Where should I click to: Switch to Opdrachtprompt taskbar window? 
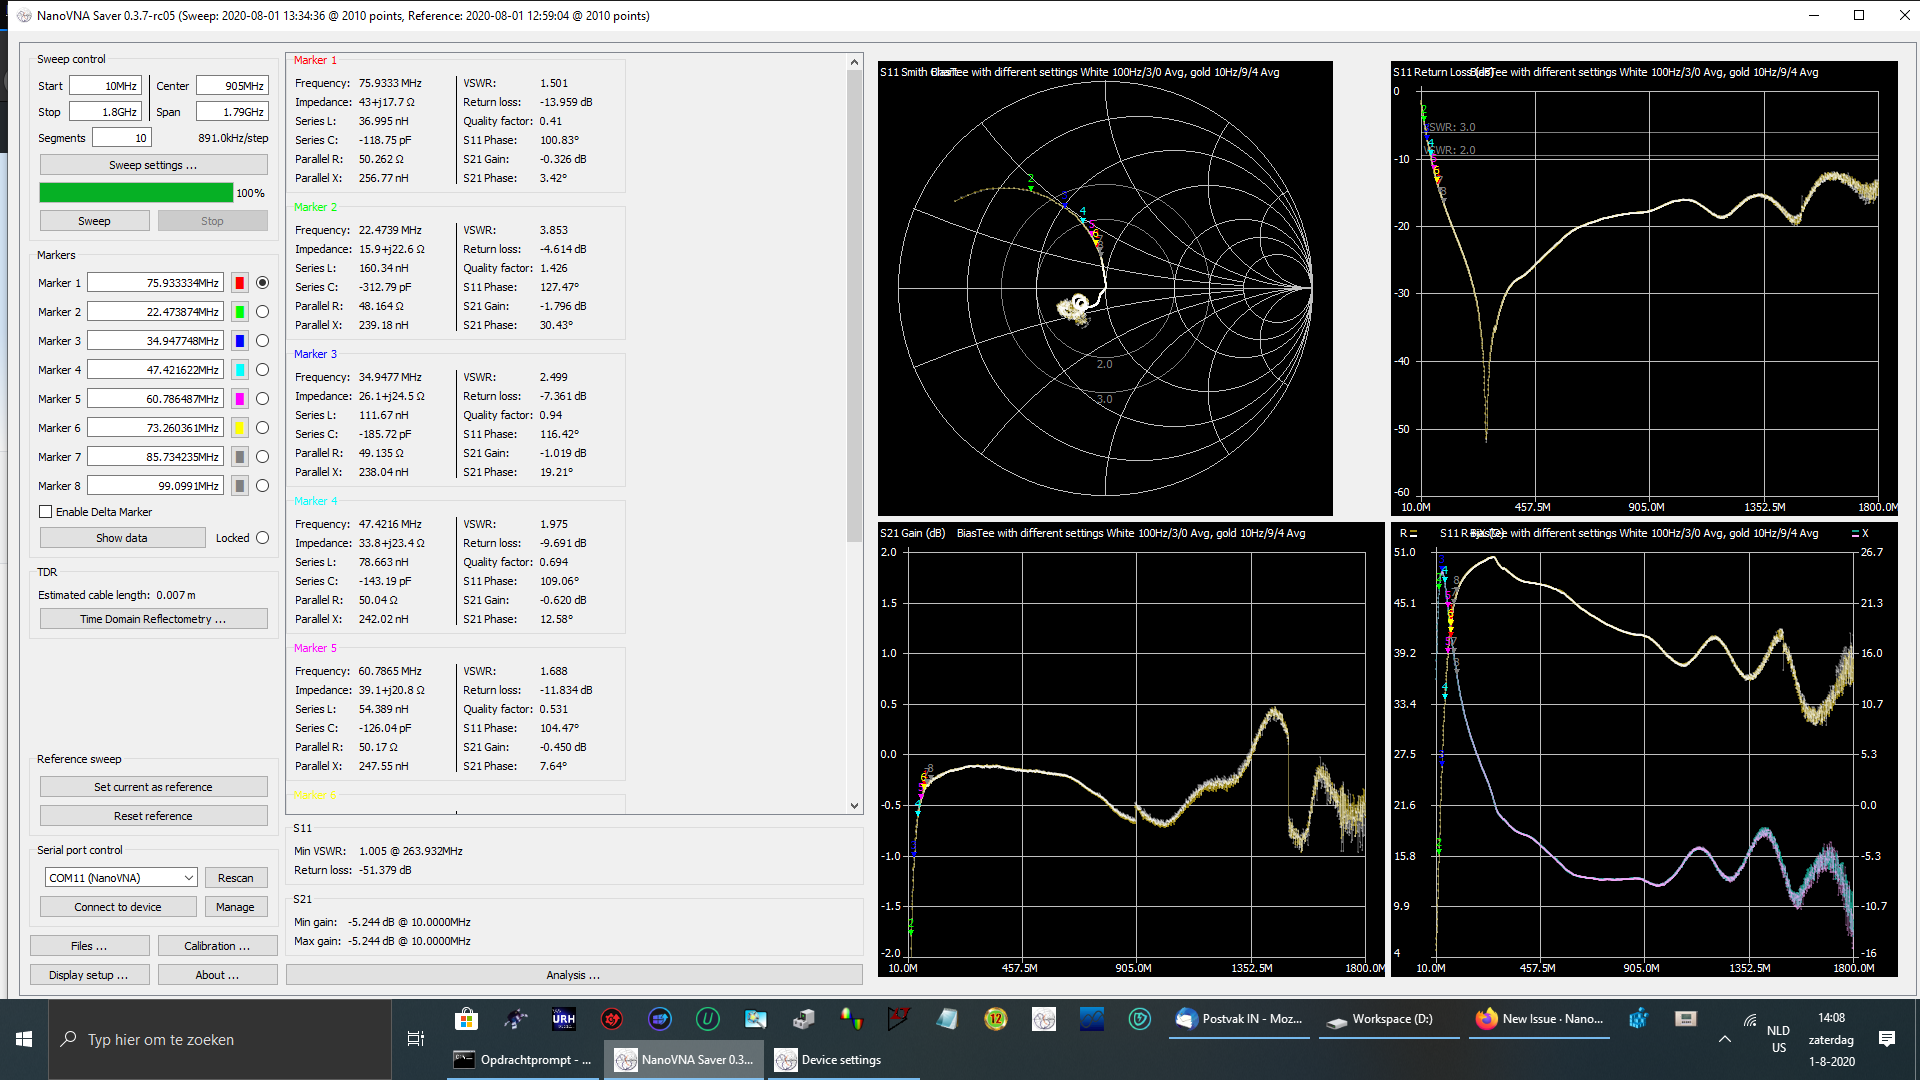pos(524,1060)
